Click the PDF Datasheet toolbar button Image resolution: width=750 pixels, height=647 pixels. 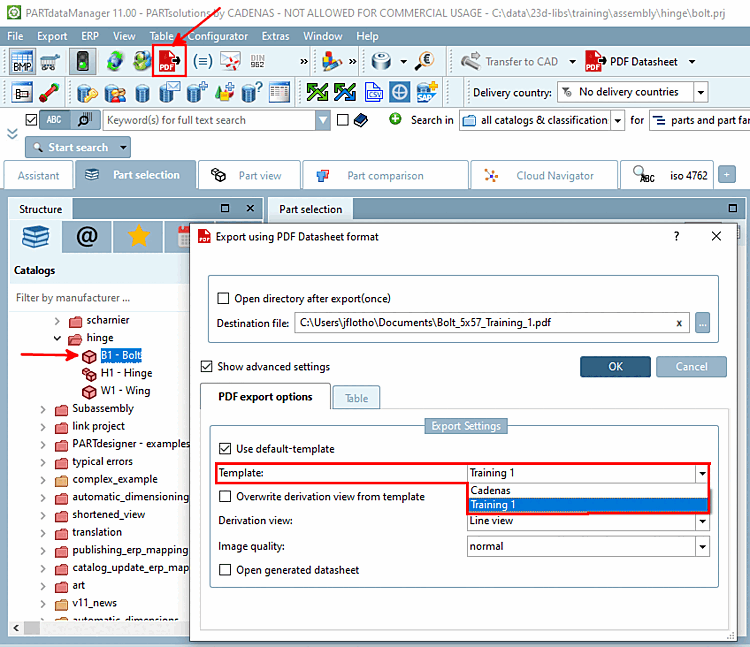(x=632, y=62)
